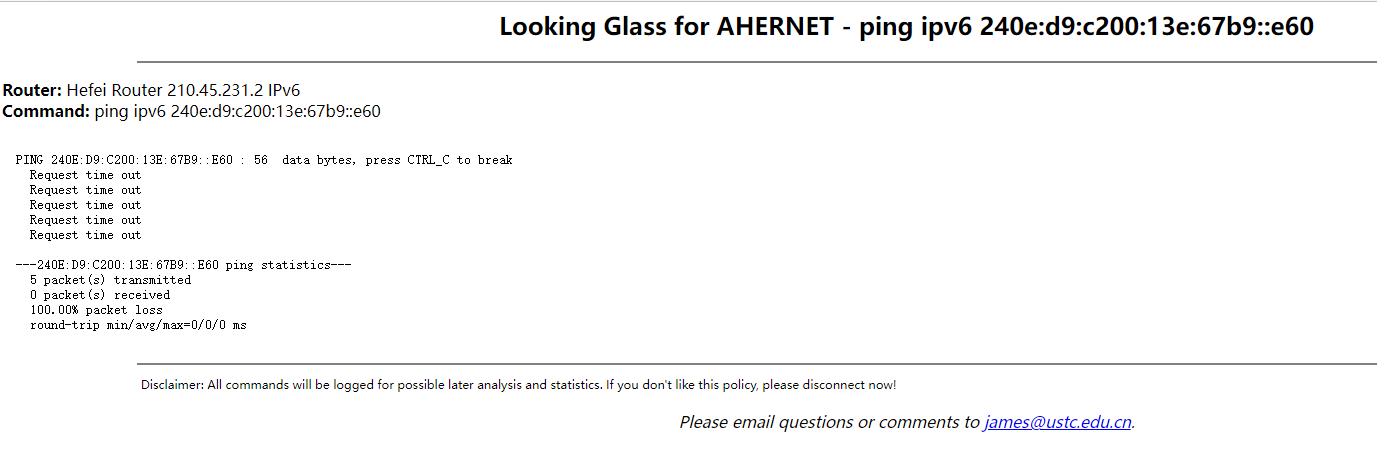The image size is (1377, 474).
Task: Click the horizontal rule below the page heading
Action: (756, 62)
